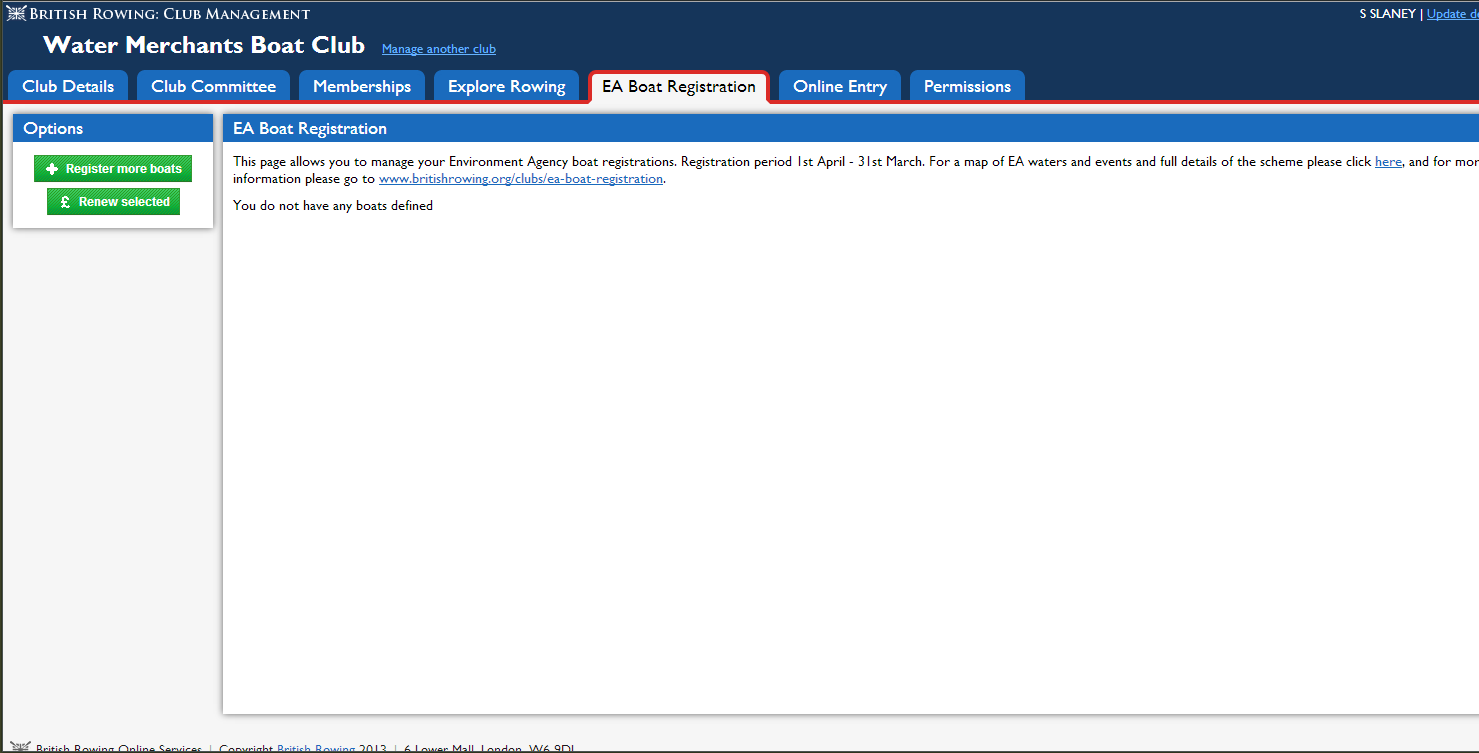Open the Club Details tab

[x=68, y=86]
